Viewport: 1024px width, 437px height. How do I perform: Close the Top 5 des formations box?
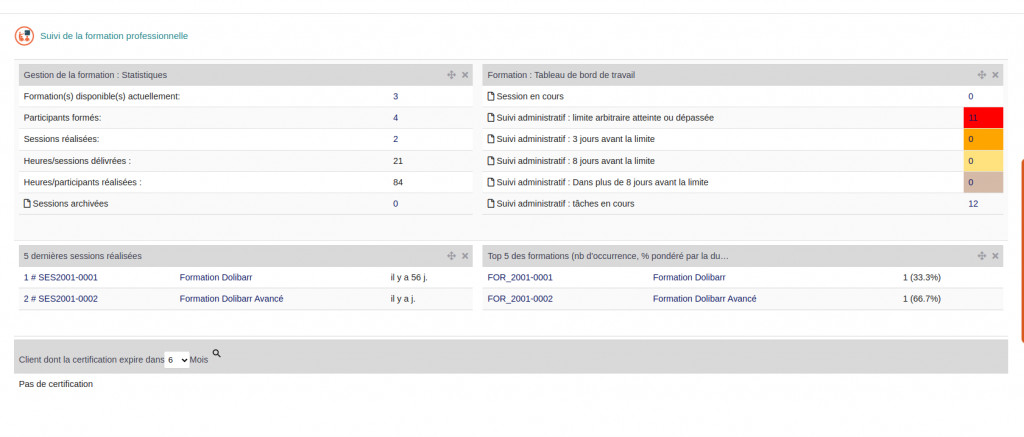pyautogui.click(x=995, y=256)
